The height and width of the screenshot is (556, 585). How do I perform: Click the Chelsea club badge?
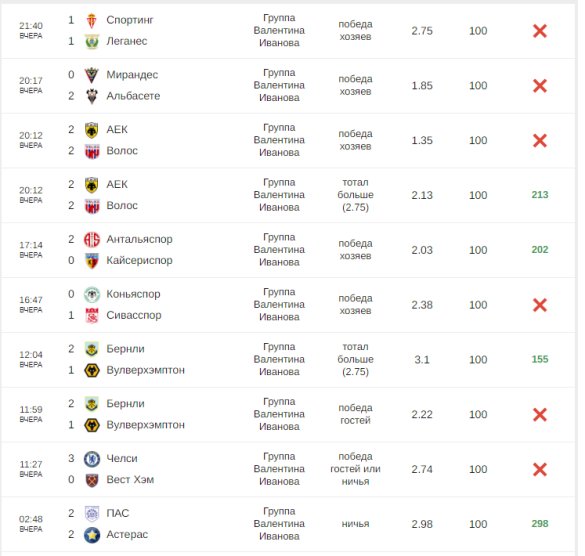(x=92, y=459)
